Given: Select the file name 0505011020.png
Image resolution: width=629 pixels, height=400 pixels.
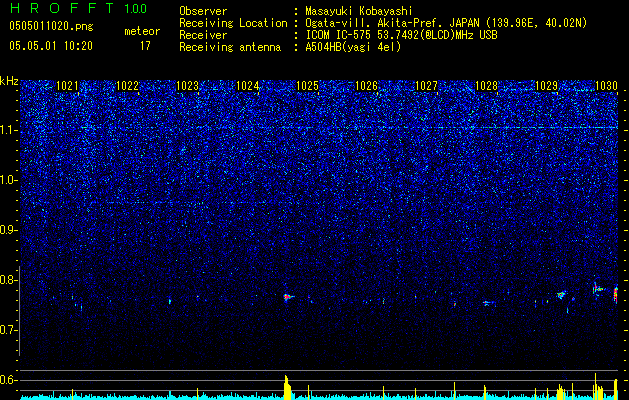Looking at the screenshot, I should click(x=51, y=26).
